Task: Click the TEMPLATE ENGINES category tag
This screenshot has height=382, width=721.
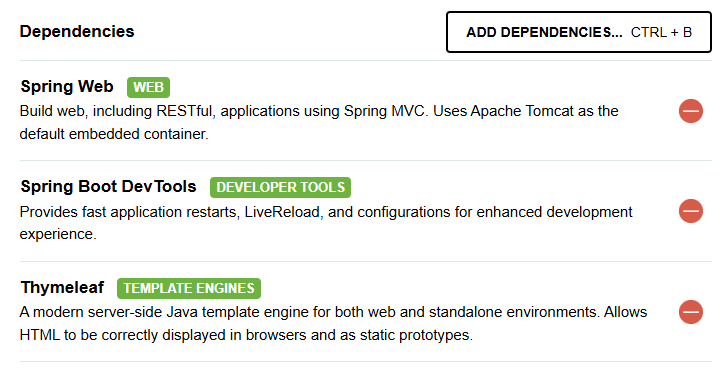Action: 189,288
